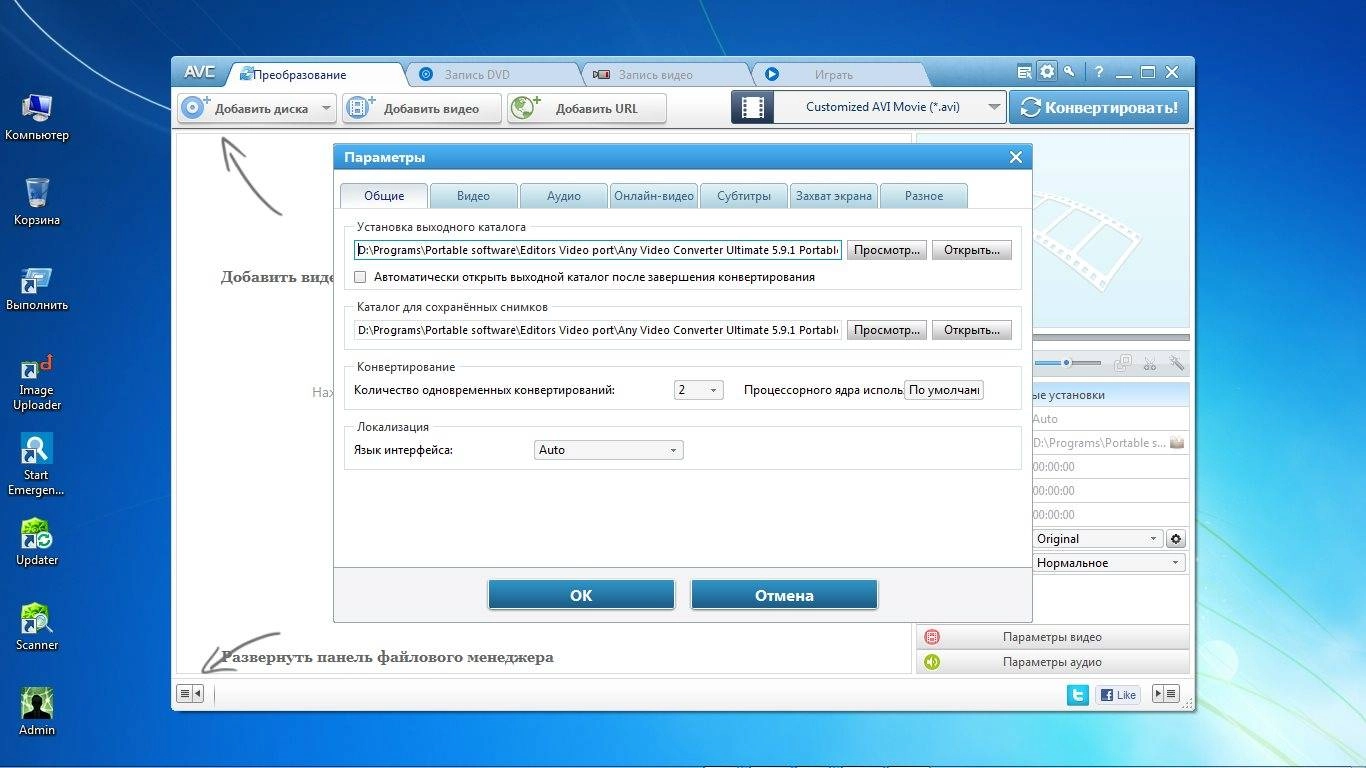Expand Параметры аудио section
Image resolution: width=1366 pixels, height=768 pixels.
coord(1053,662)
